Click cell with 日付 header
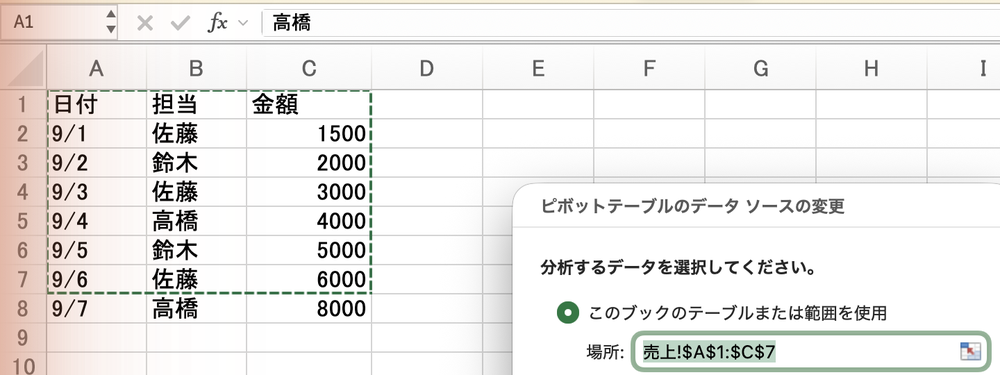The image size is (1000, 375). click(96, 104)
